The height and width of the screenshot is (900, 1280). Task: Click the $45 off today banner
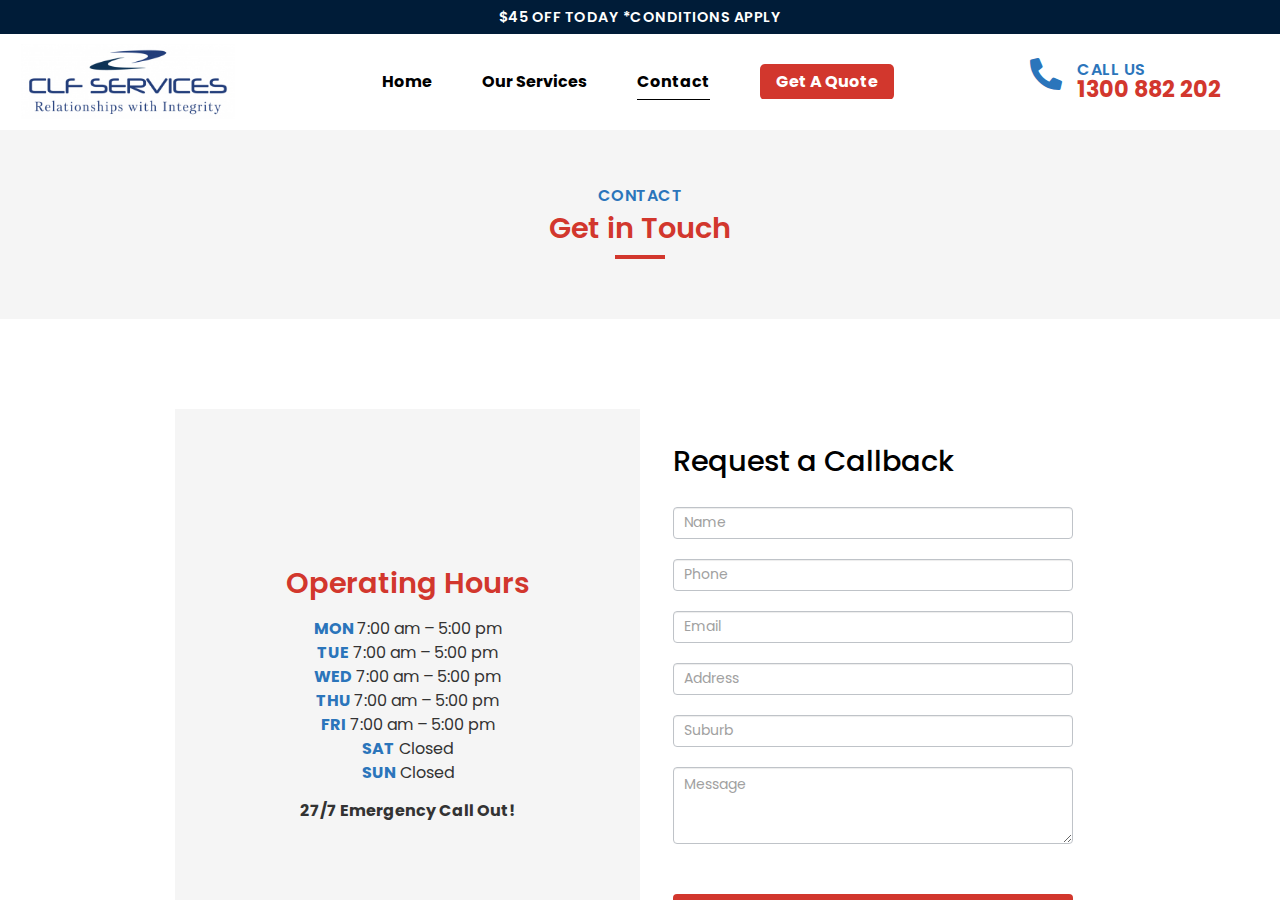[x=640, y=17]
